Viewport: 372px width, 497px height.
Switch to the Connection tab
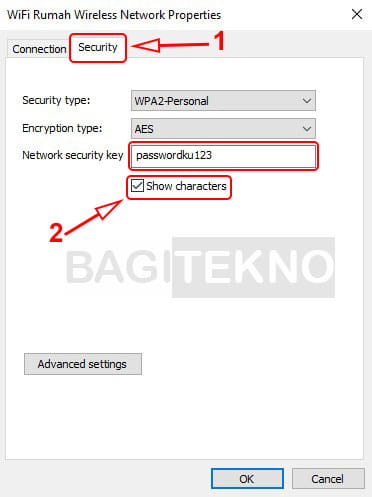(x=38, y=49)
